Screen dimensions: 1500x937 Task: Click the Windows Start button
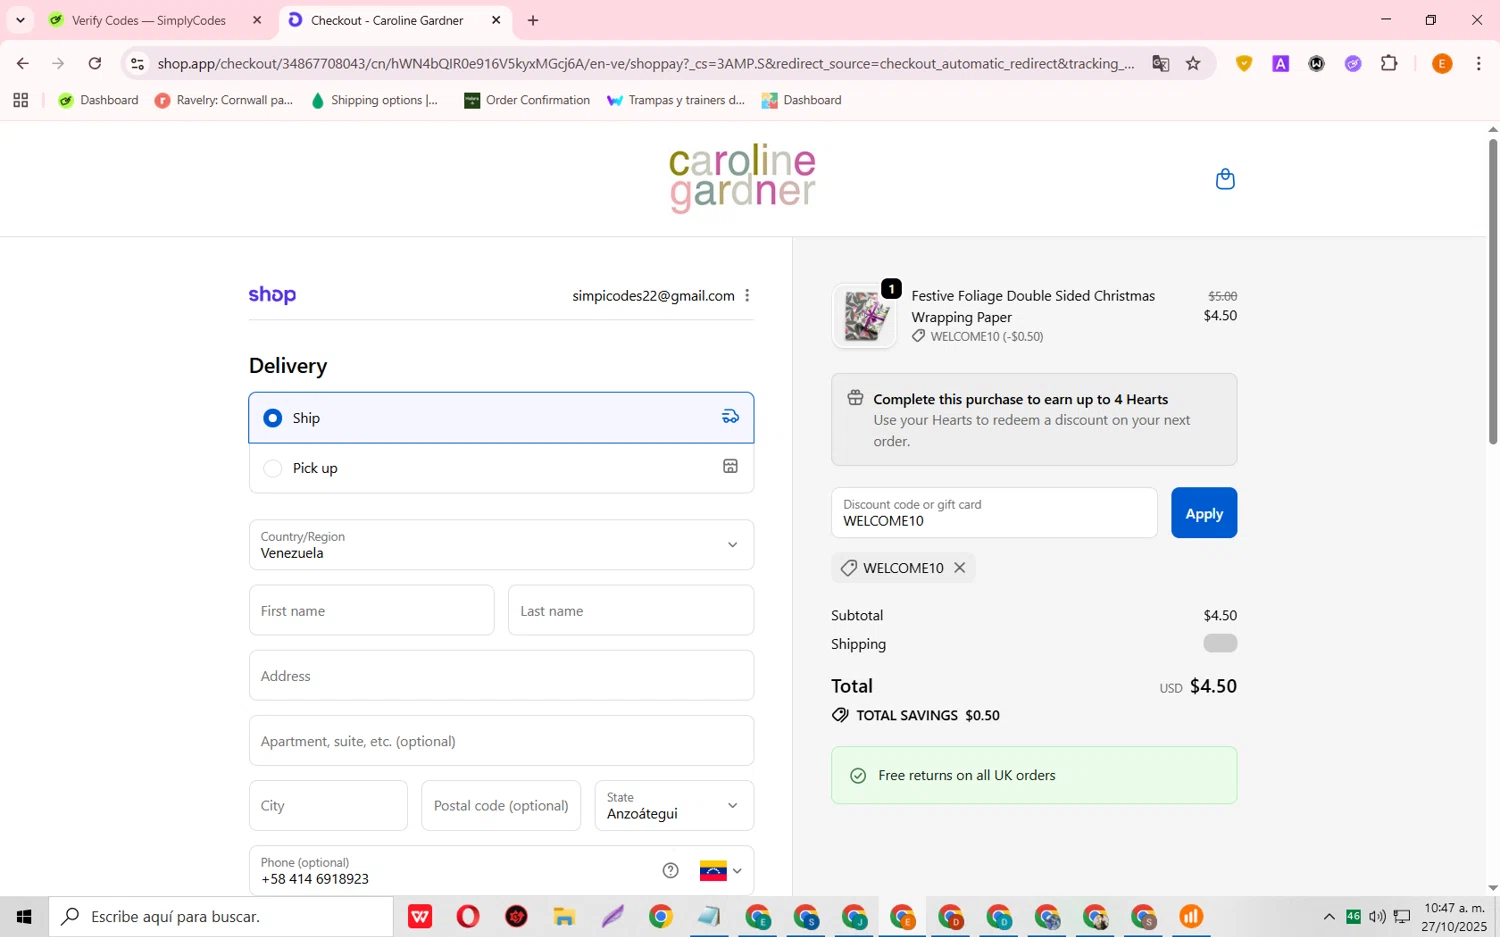(24, 916)
